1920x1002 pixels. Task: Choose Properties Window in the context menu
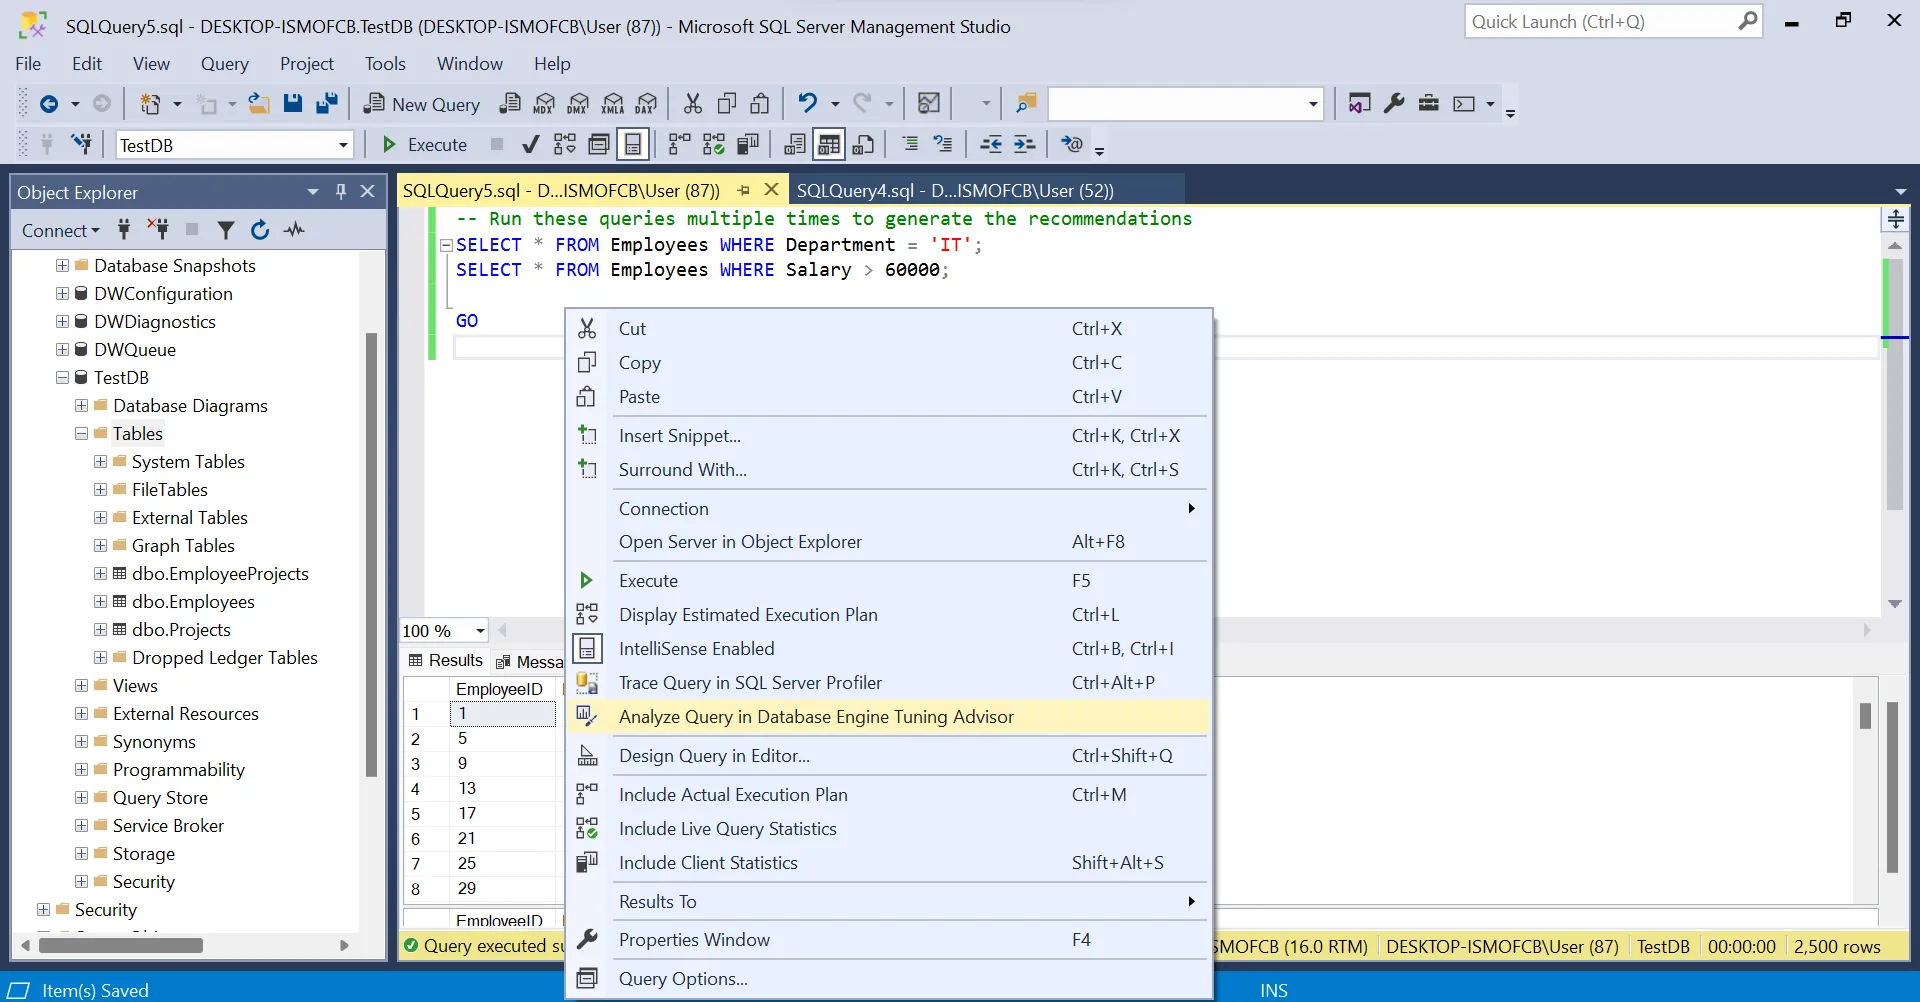(x=888, y=940)
